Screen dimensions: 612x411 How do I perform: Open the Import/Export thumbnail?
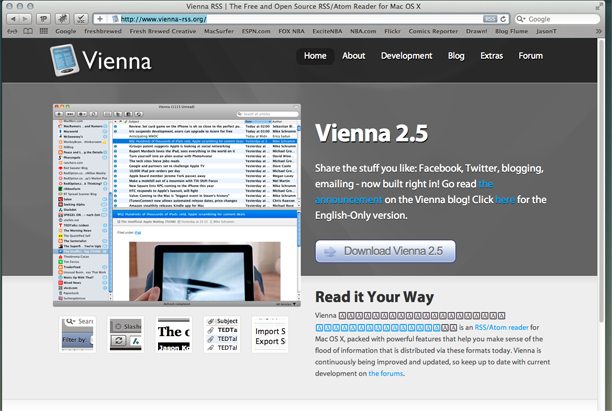(x=270, y=334)
